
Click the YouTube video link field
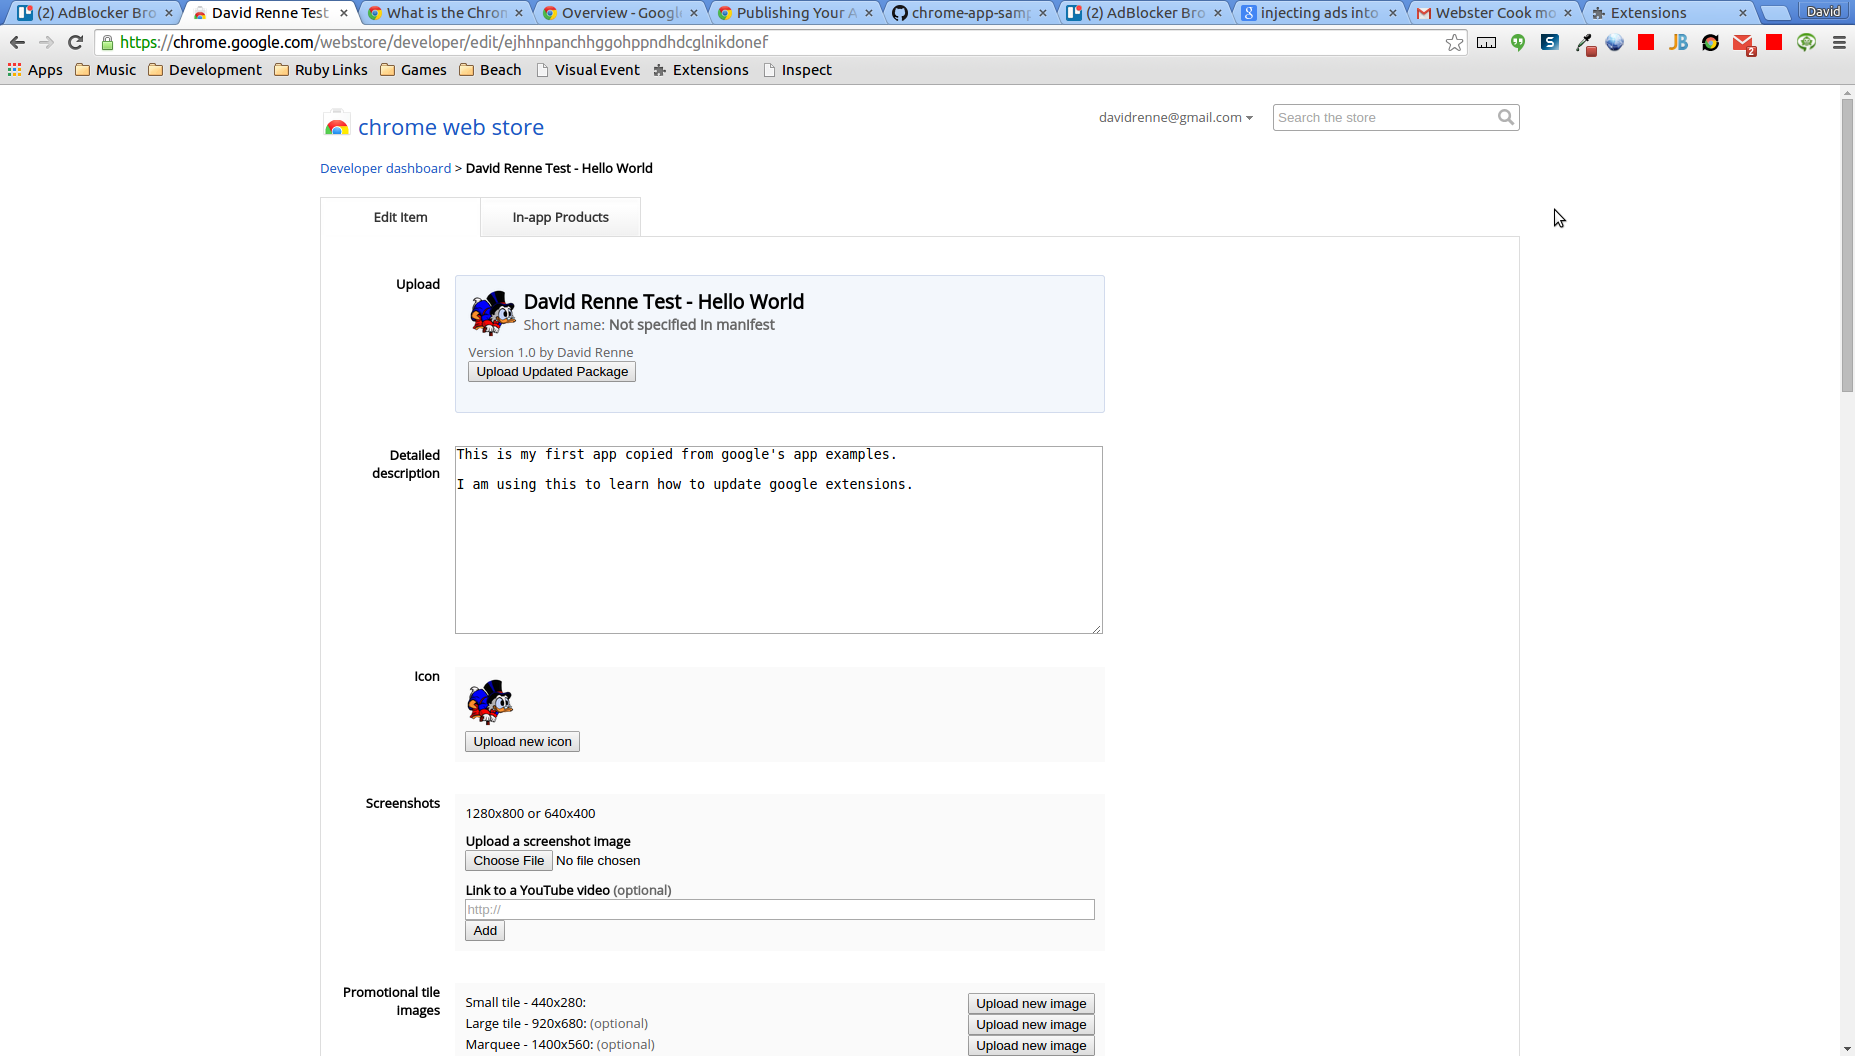coord(780,909)
